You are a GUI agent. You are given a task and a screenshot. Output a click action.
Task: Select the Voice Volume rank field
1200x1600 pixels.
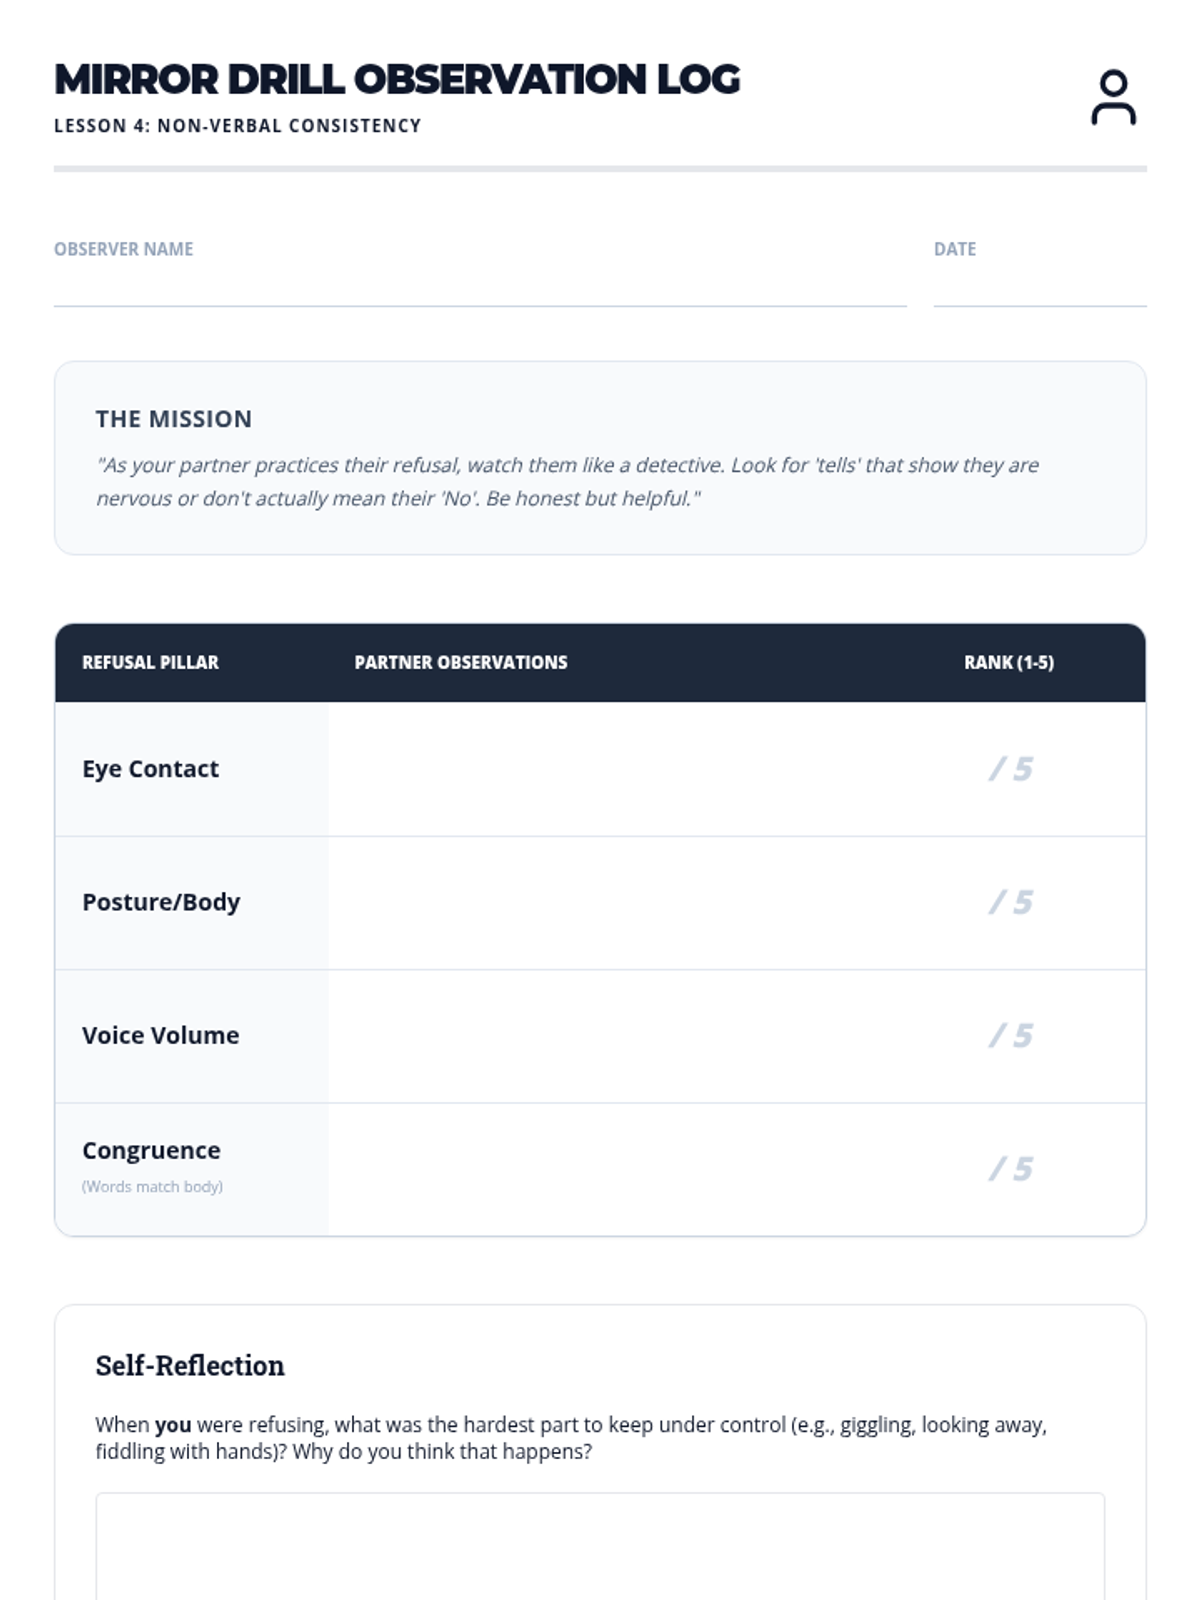tap(1009, 1036)
